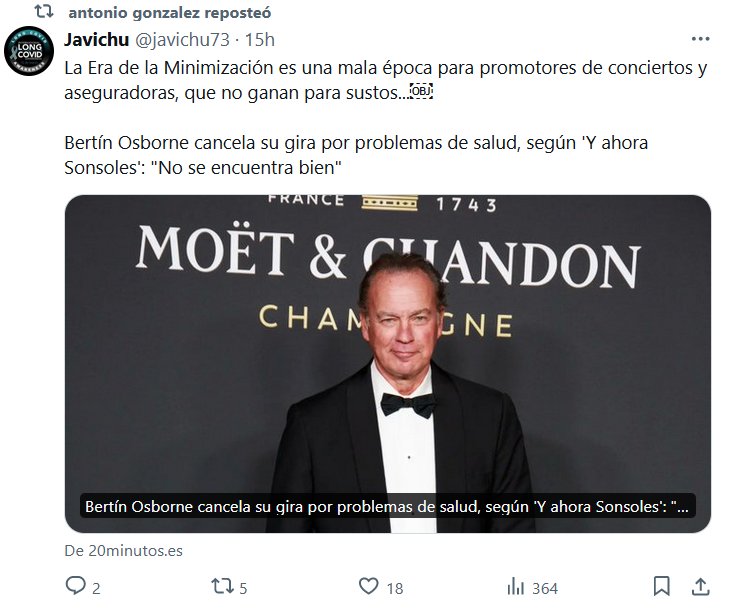Viewport: 732px width, 614px height.
Task: Click the reply speech bubble icon
Action: pyautogui.click(x=76, y=586)
